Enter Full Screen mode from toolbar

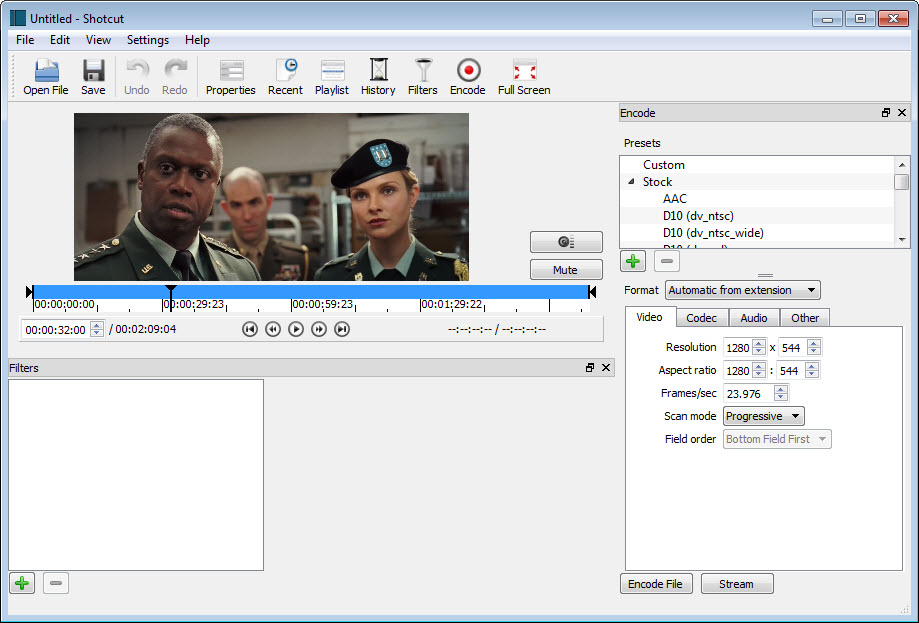coord(524,77)
